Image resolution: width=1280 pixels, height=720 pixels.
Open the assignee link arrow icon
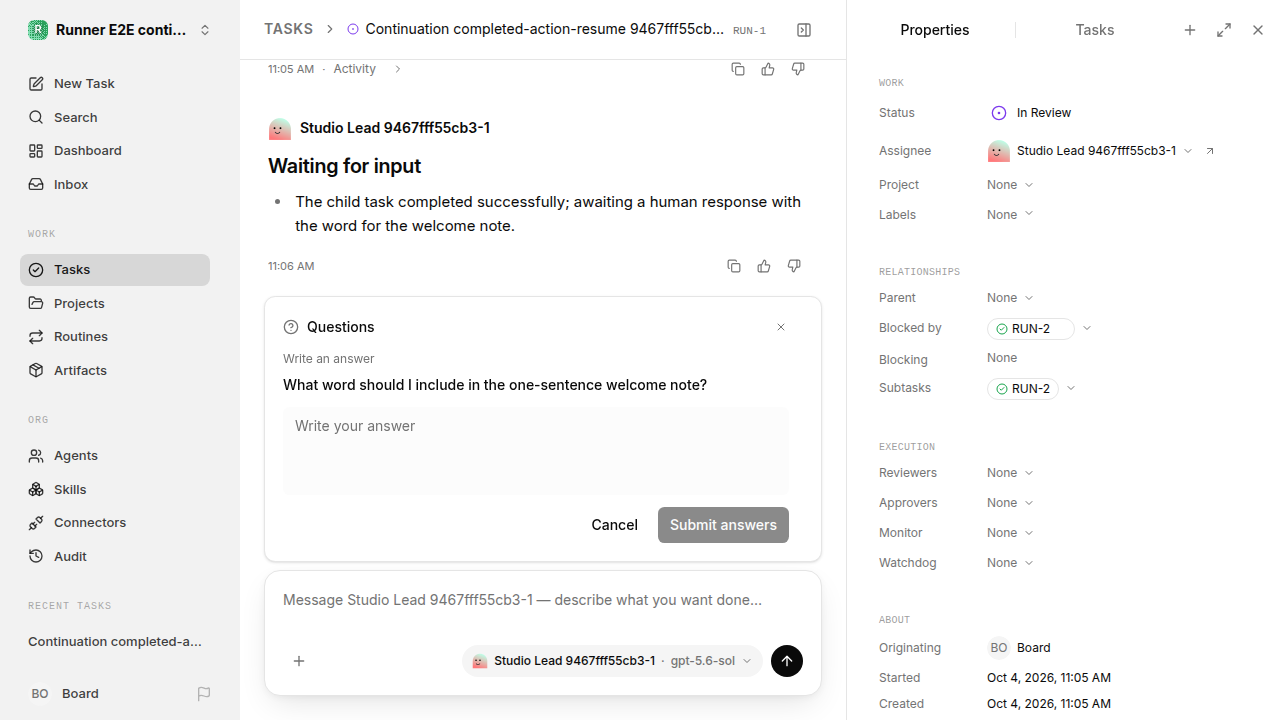pos(1210,151)
